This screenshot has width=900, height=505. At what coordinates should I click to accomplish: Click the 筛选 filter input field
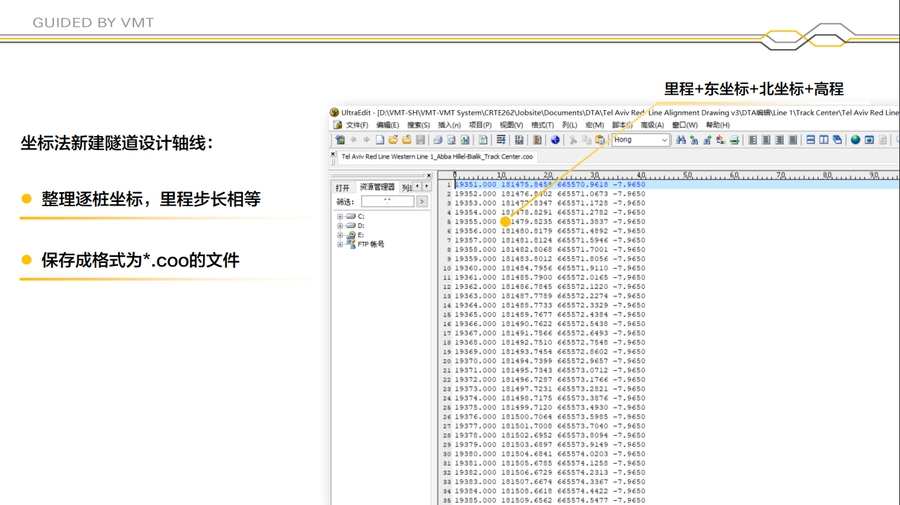pyautogui.click(x=387, y=202)
